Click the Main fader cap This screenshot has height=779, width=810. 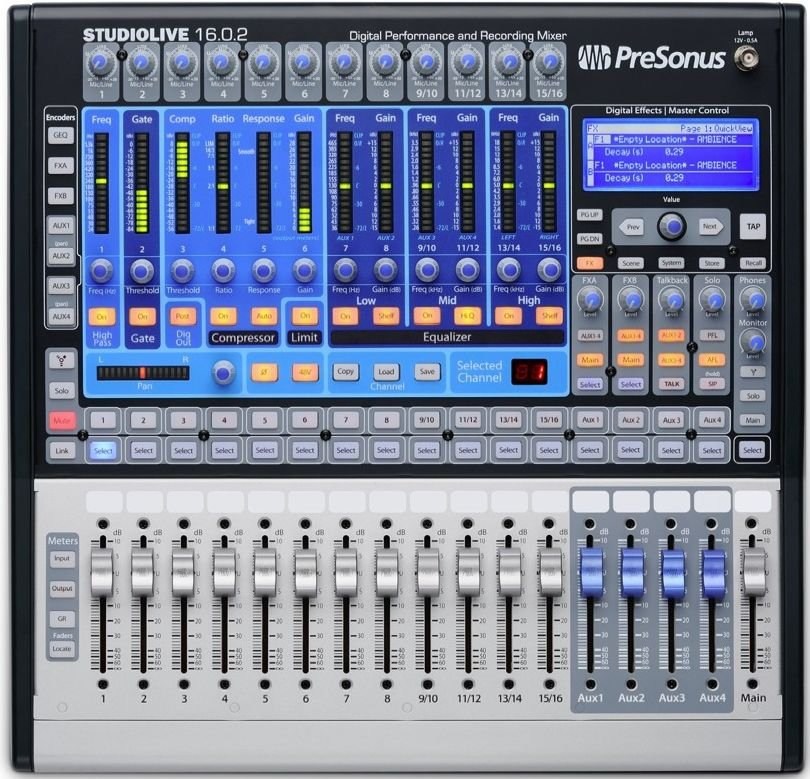tap(753, 573)
